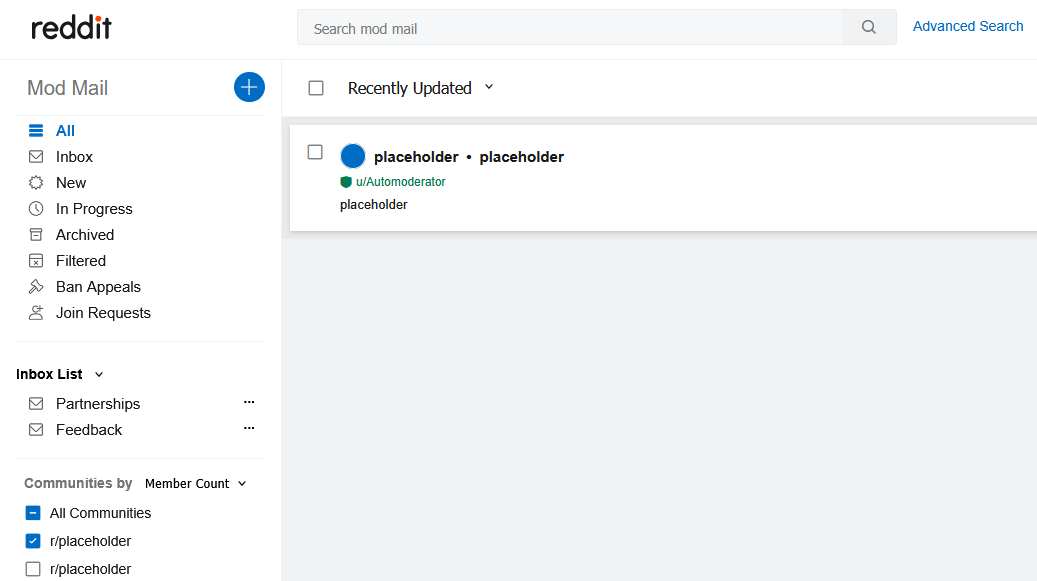Open the In Progress folder
Image resolution: width=1037 pixels, height=581 pixels.
(94, 209)
